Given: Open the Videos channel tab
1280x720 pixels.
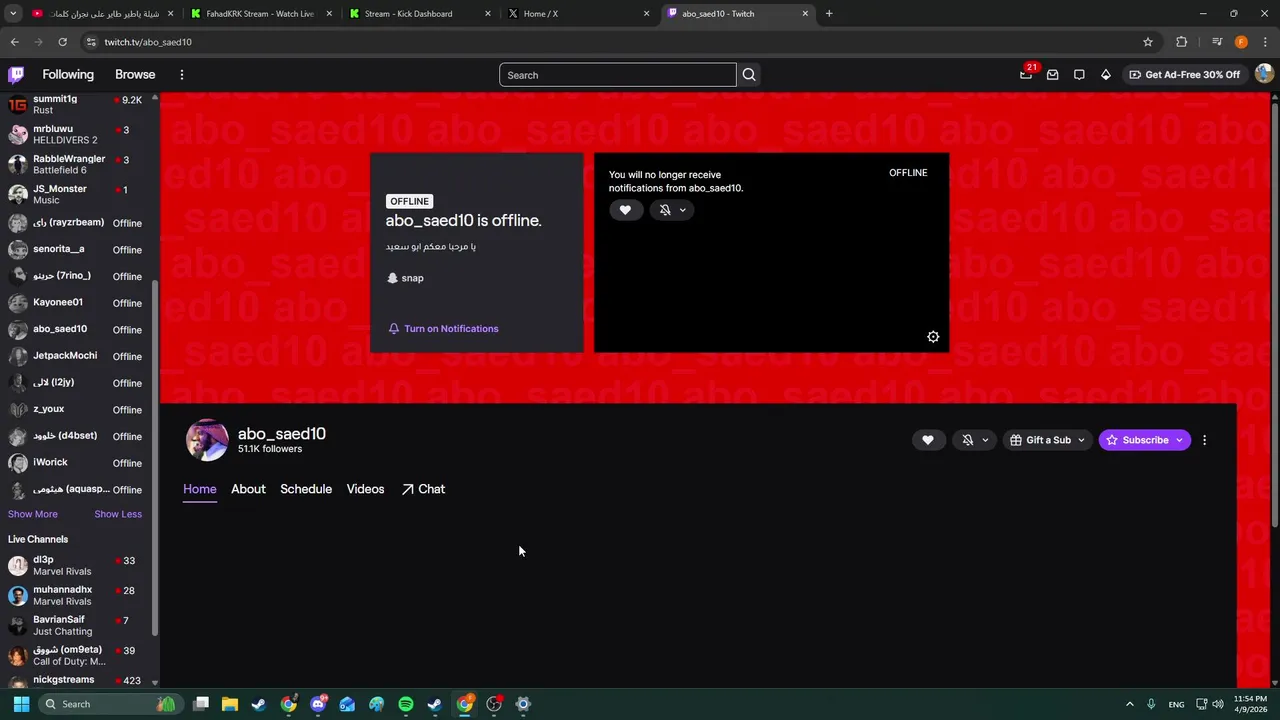Looking at the screenshot, I should [x=365, y=489].
